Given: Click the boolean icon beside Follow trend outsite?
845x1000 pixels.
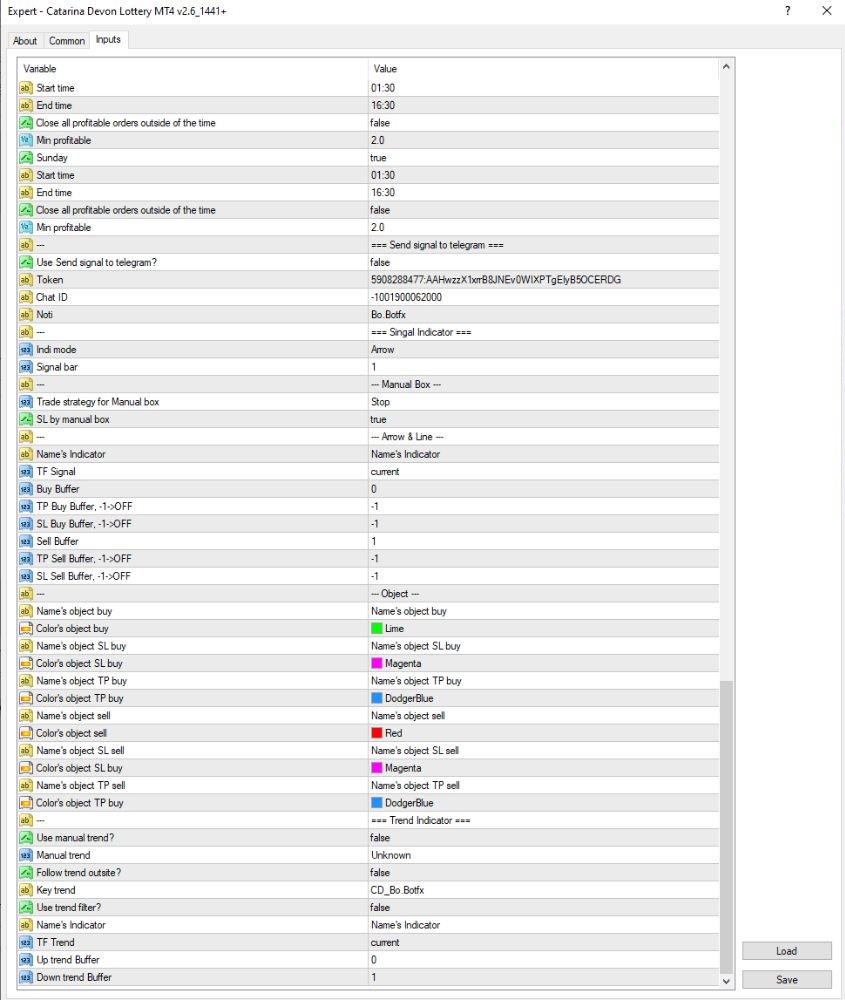Looking at the screenshot, I should click(26, 872).
